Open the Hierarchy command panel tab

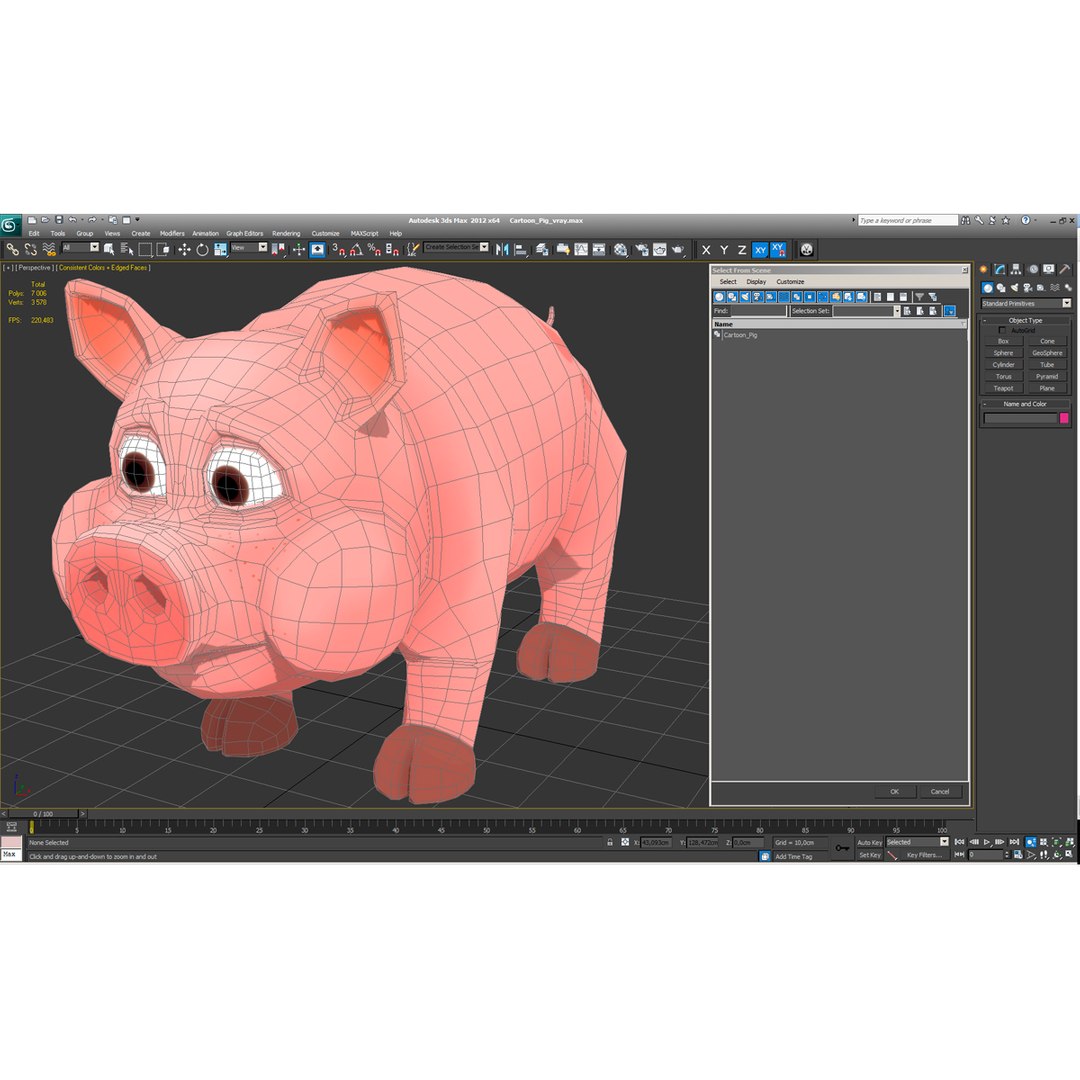click(x=1016, y=269)
